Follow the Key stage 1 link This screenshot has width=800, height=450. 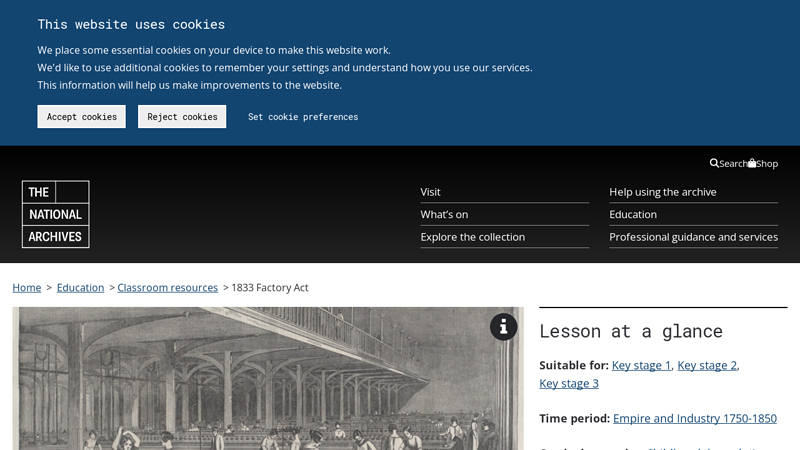click(641, 366)
